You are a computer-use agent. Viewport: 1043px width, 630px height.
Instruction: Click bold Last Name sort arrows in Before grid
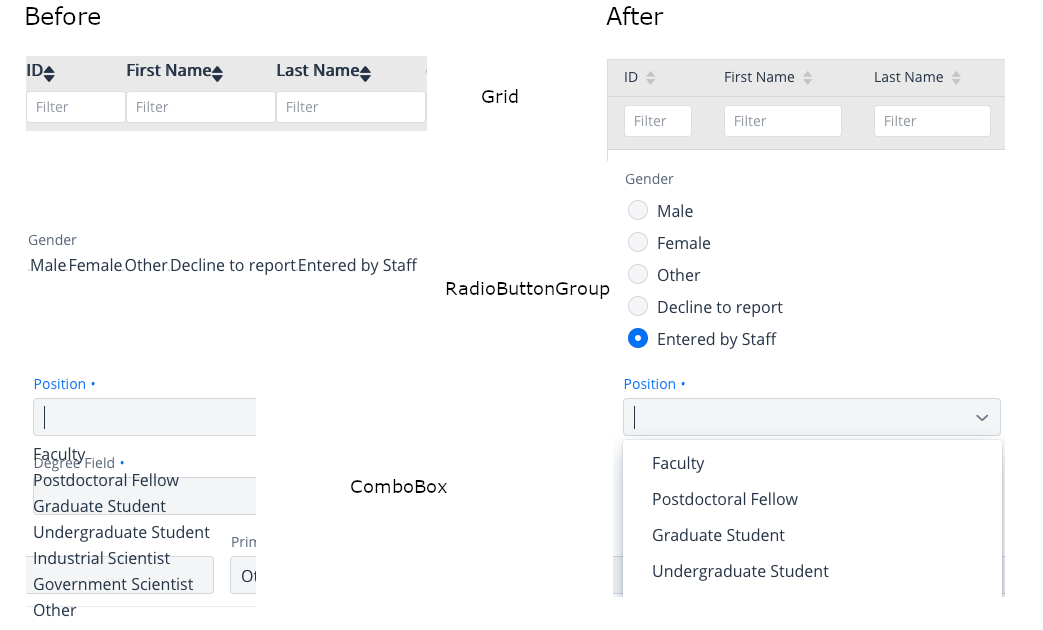[x=365, y=73]
